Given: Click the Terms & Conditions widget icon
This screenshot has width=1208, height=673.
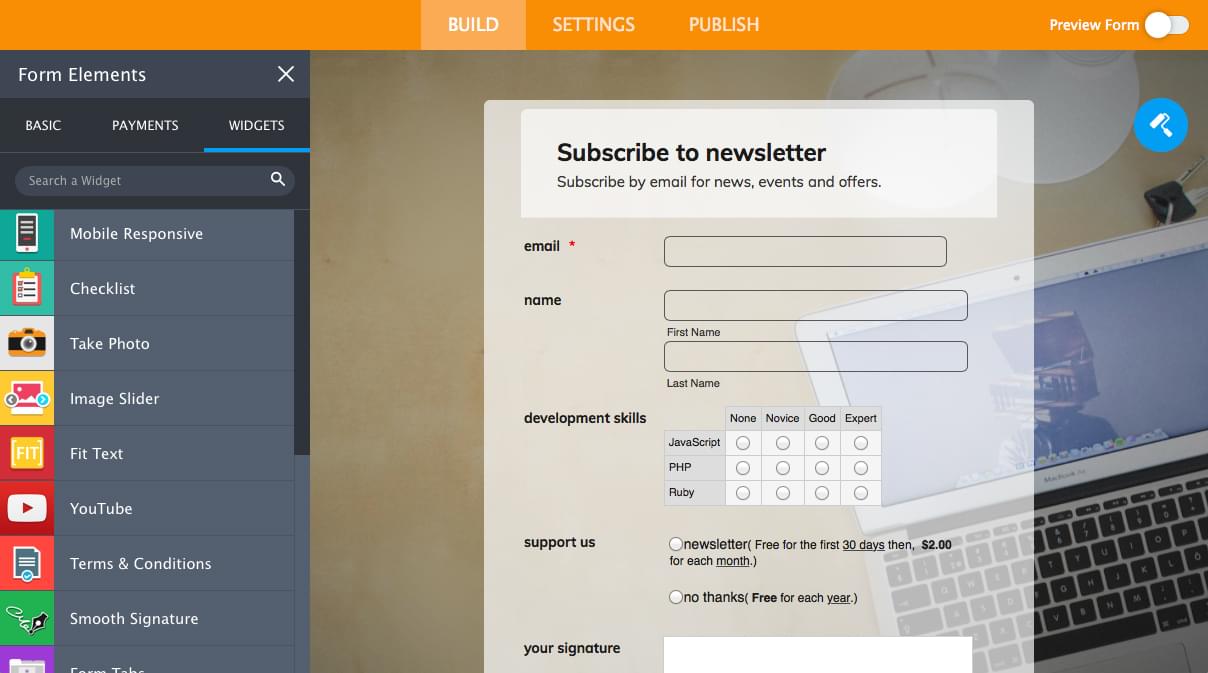Looking at the screenshot, I should (x=27, y=564).
